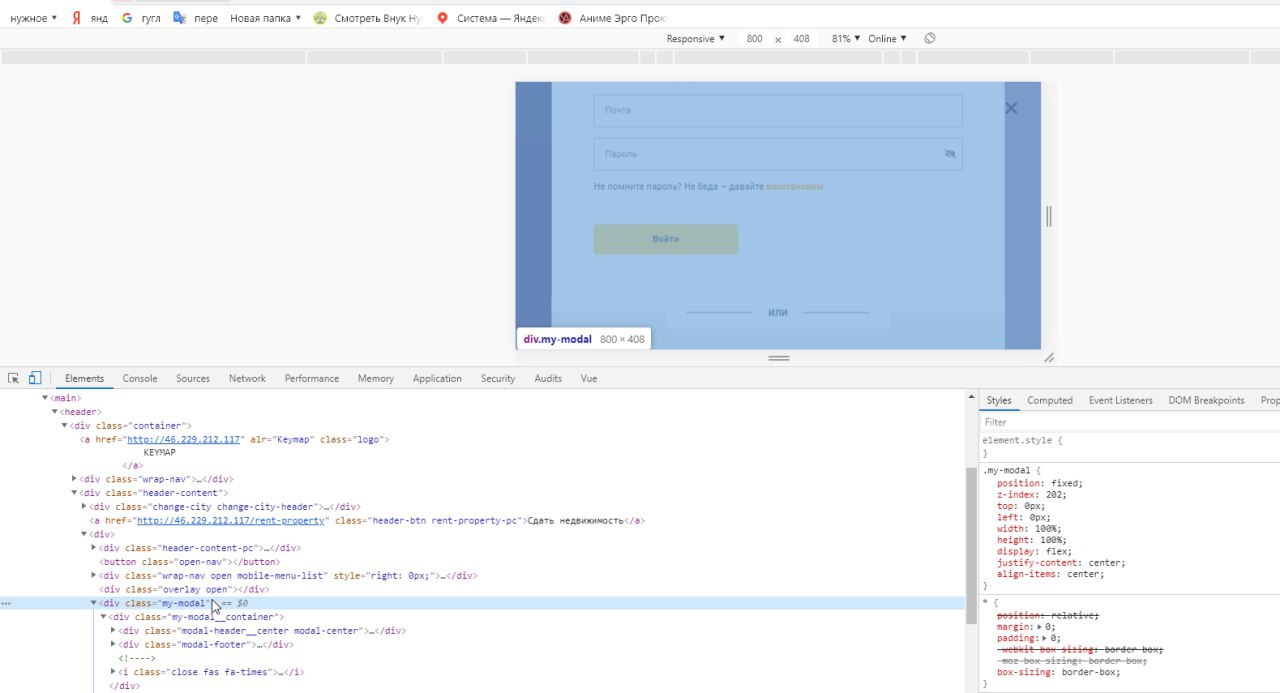Expand the close fas fa-times element

(x=114, y=672)
